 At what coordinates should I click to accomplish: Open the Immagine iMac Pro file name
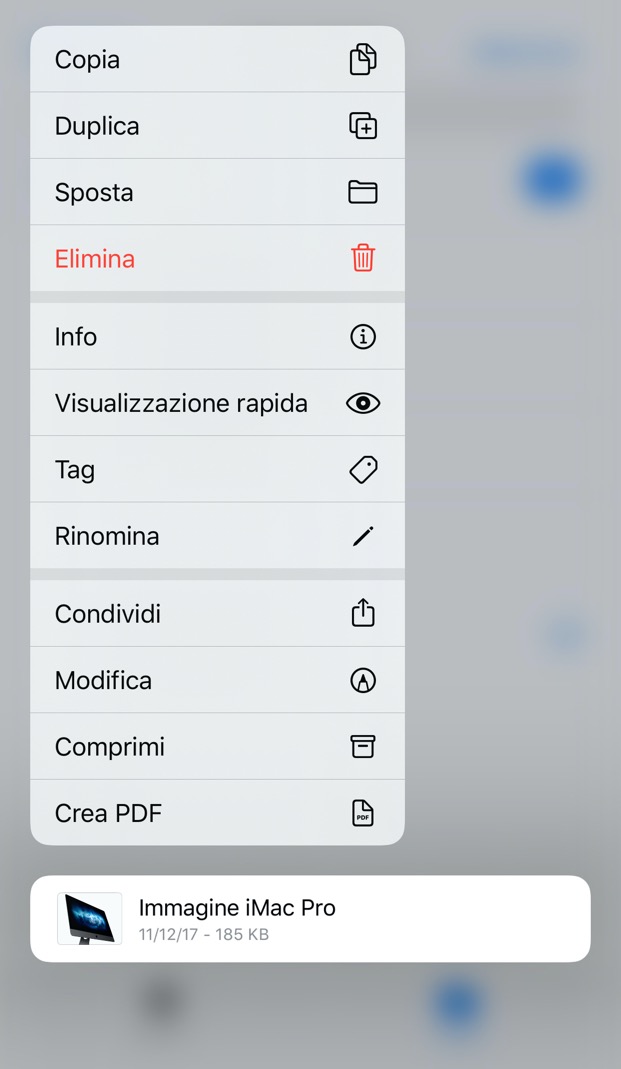click(237, 908)
